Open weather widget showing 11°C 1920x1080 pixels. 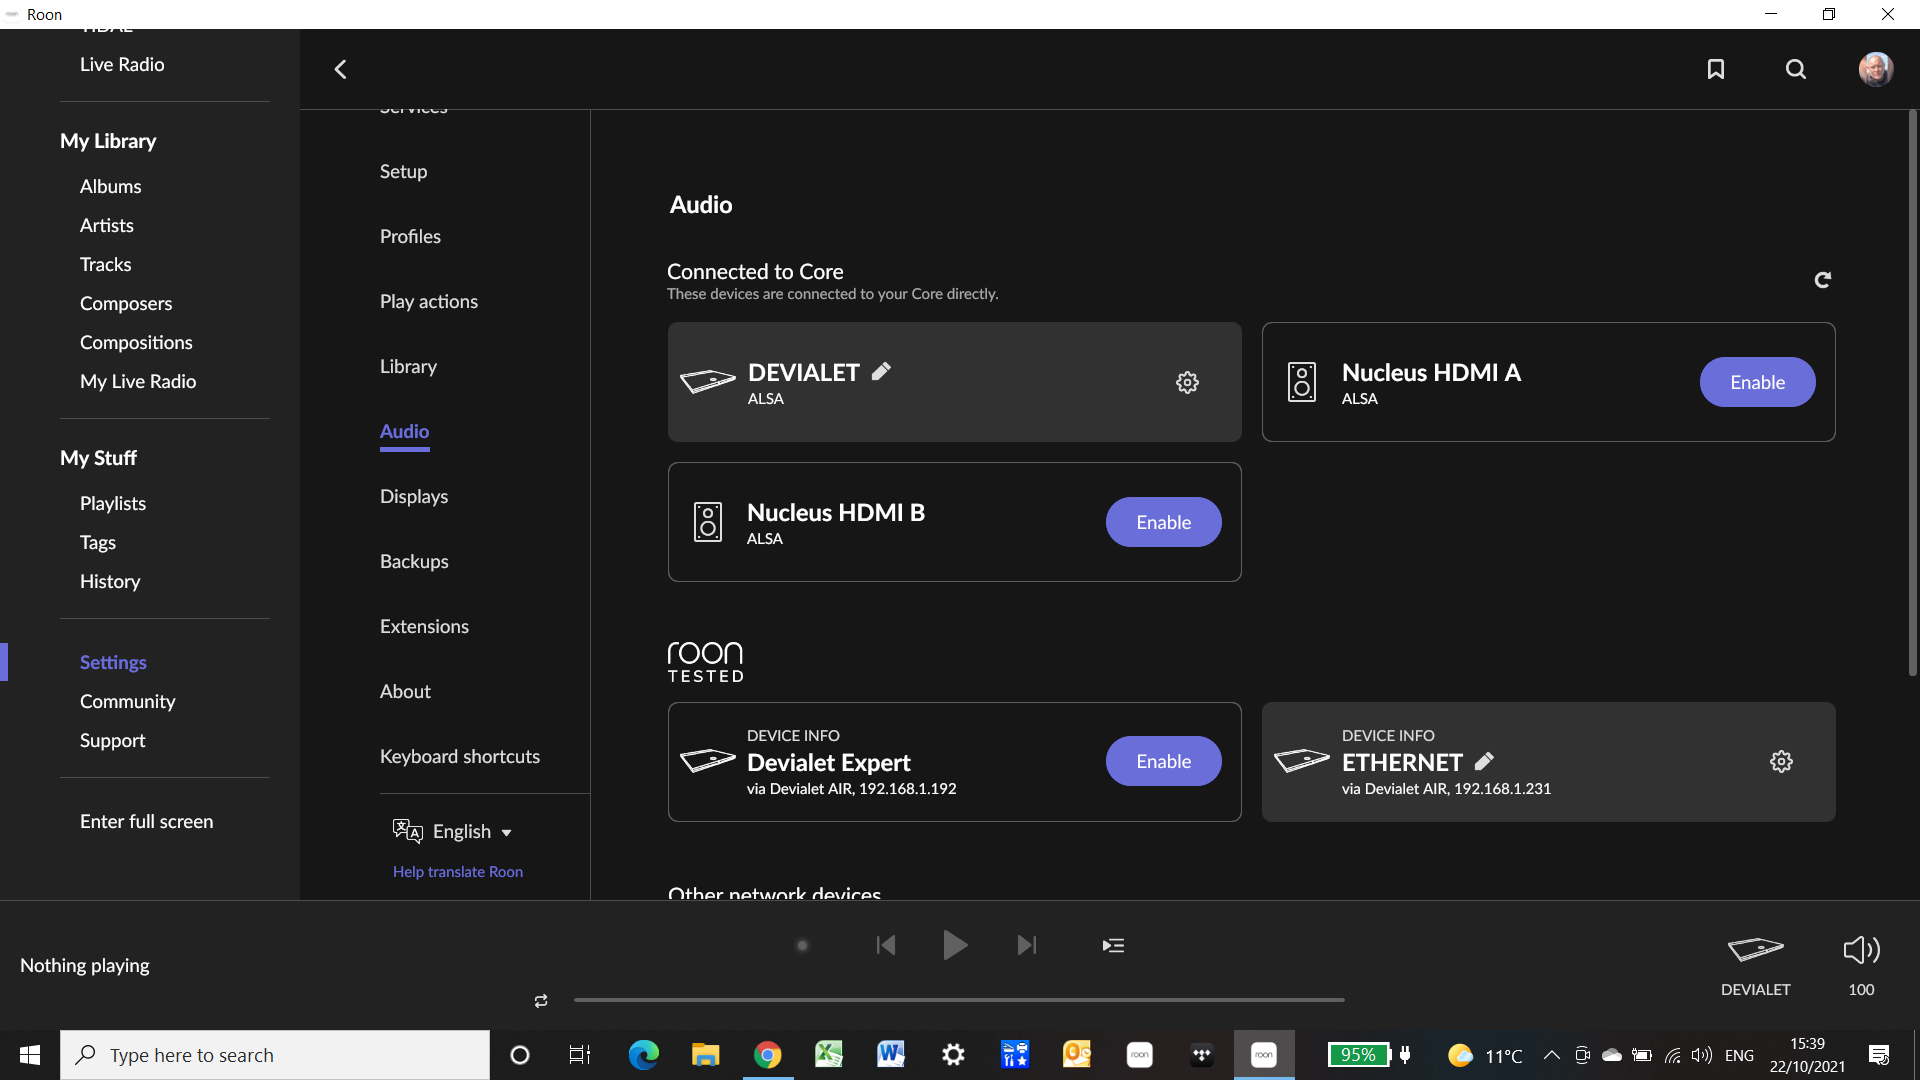[x=1485, y=1055]
